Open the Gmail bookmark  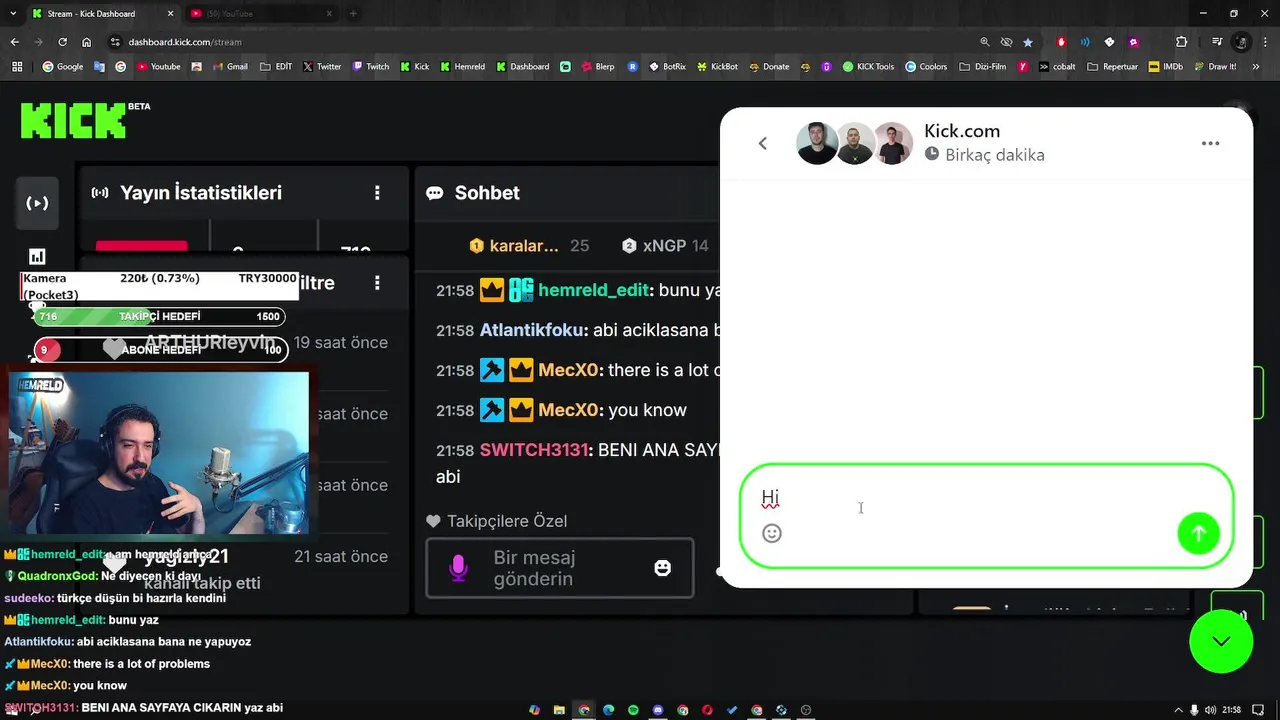tap(229, 67)
